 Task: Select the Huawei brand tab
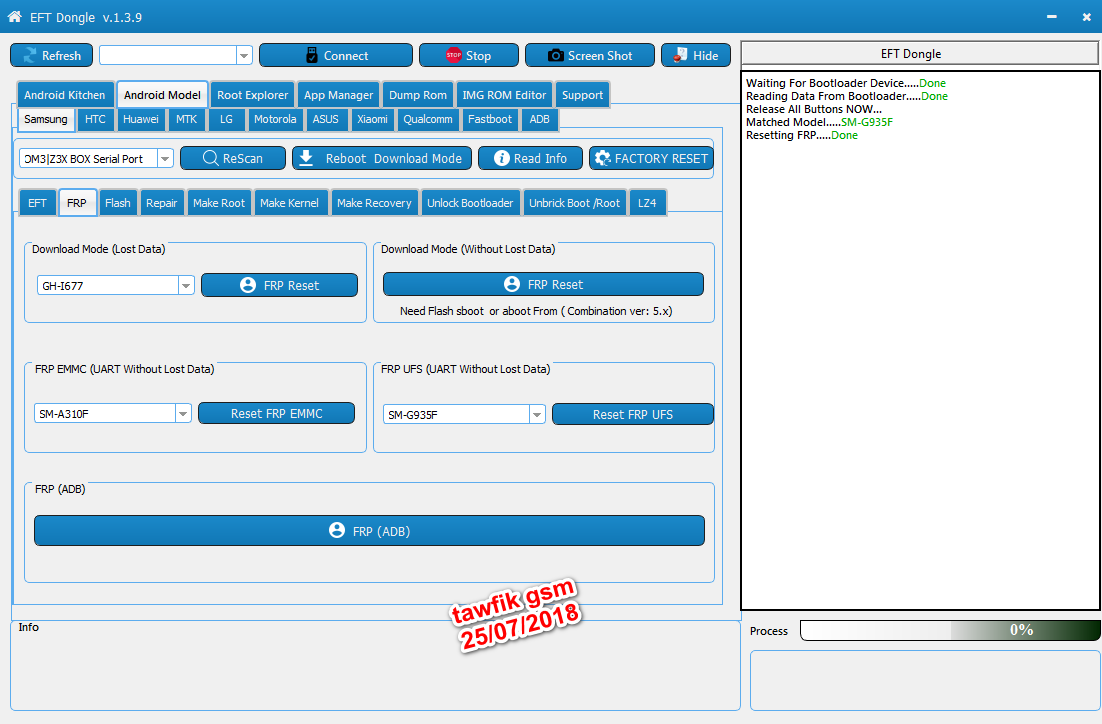click(141, 119)
